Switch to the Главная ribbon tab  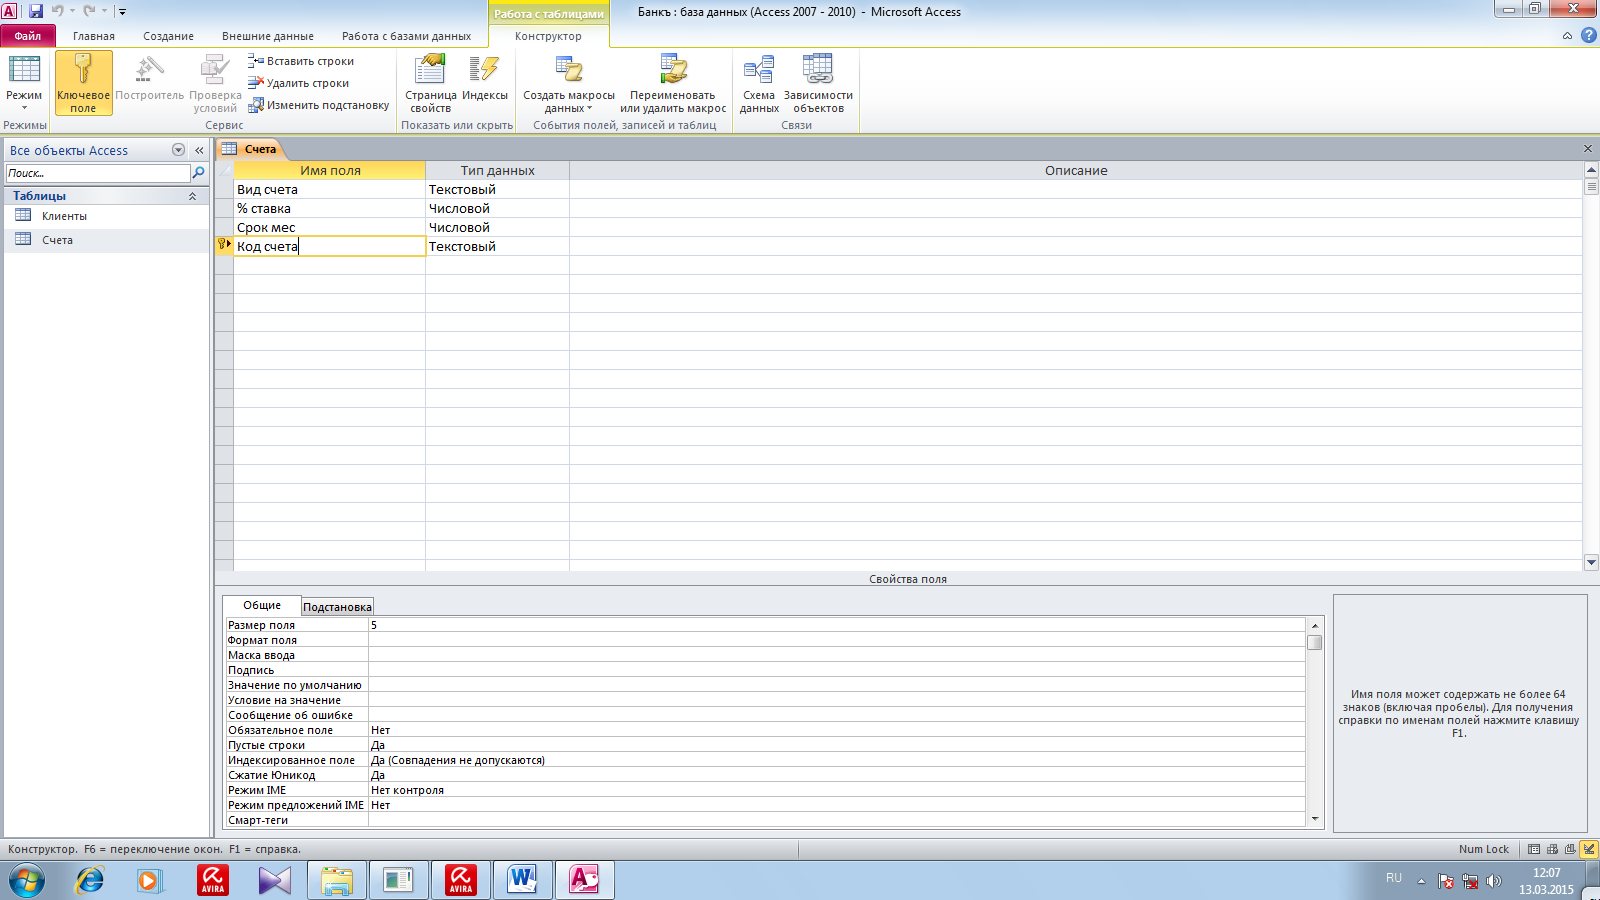[94, 36]
